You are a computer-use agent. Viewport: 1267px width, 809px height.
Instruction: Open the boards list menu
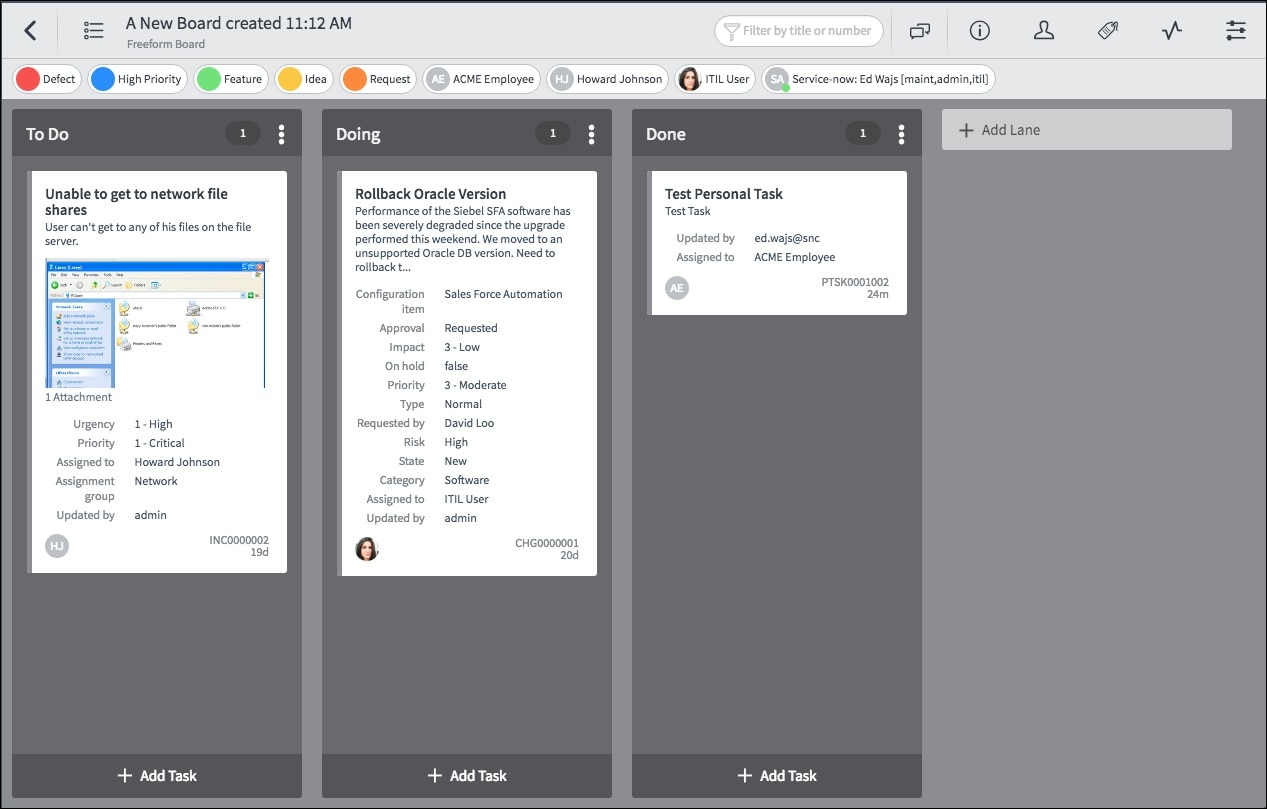93,30
